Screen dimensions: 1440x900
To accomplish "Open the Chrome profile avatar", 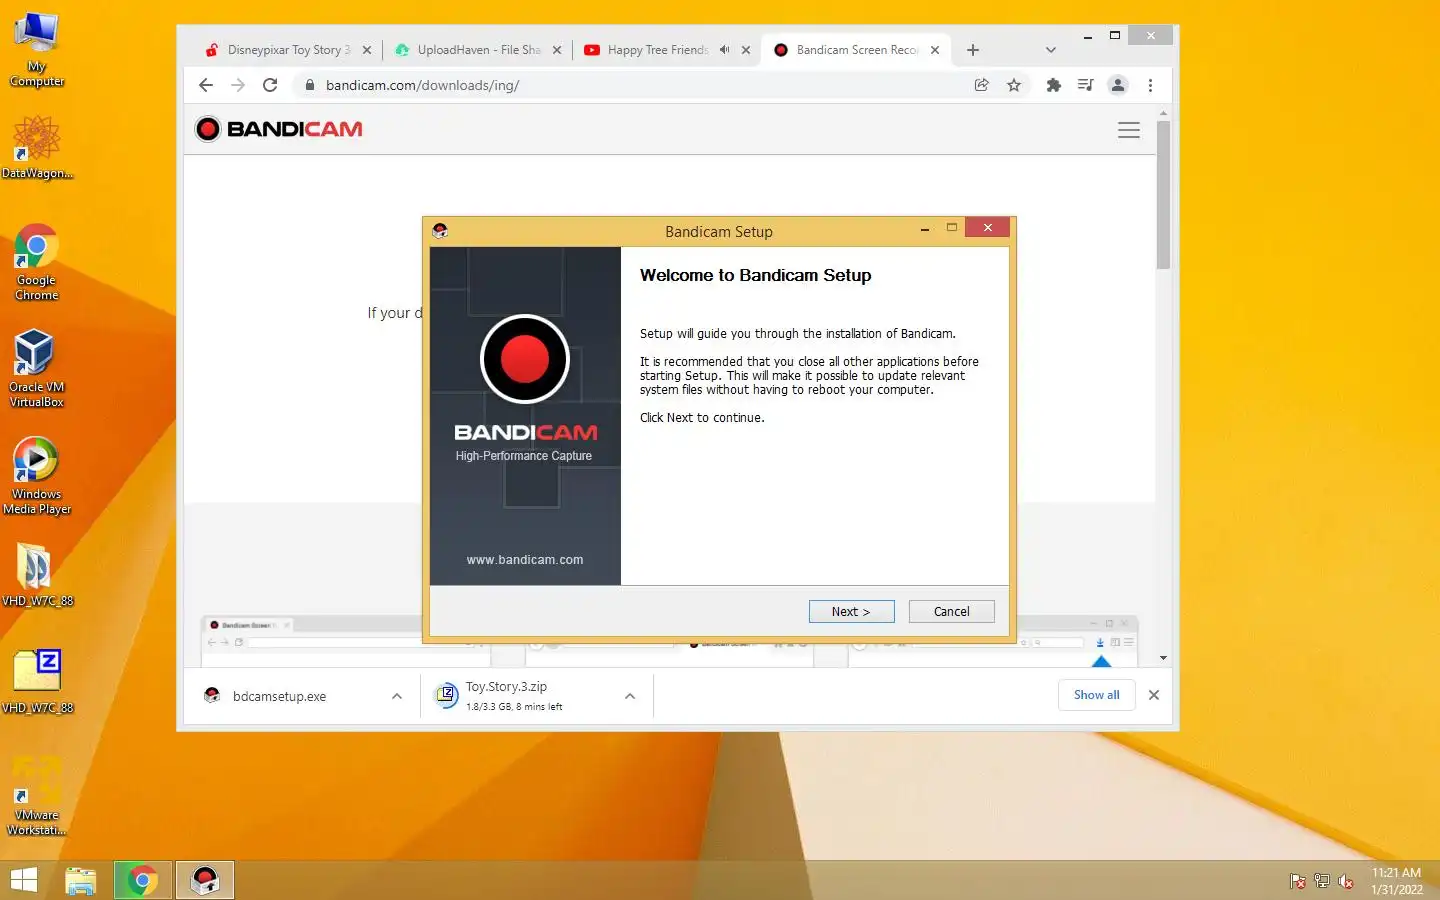I will pyautogui.click(x=1118, y=85).
